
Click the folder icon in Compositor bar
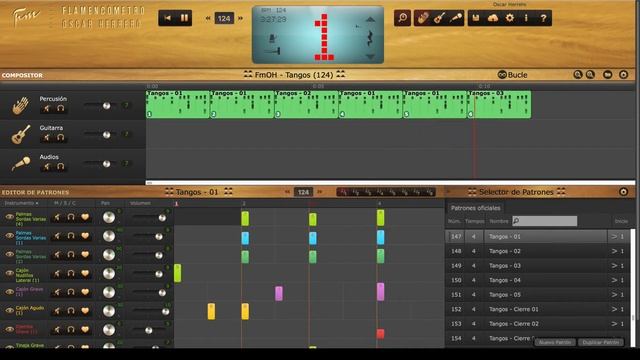(607, 75)
